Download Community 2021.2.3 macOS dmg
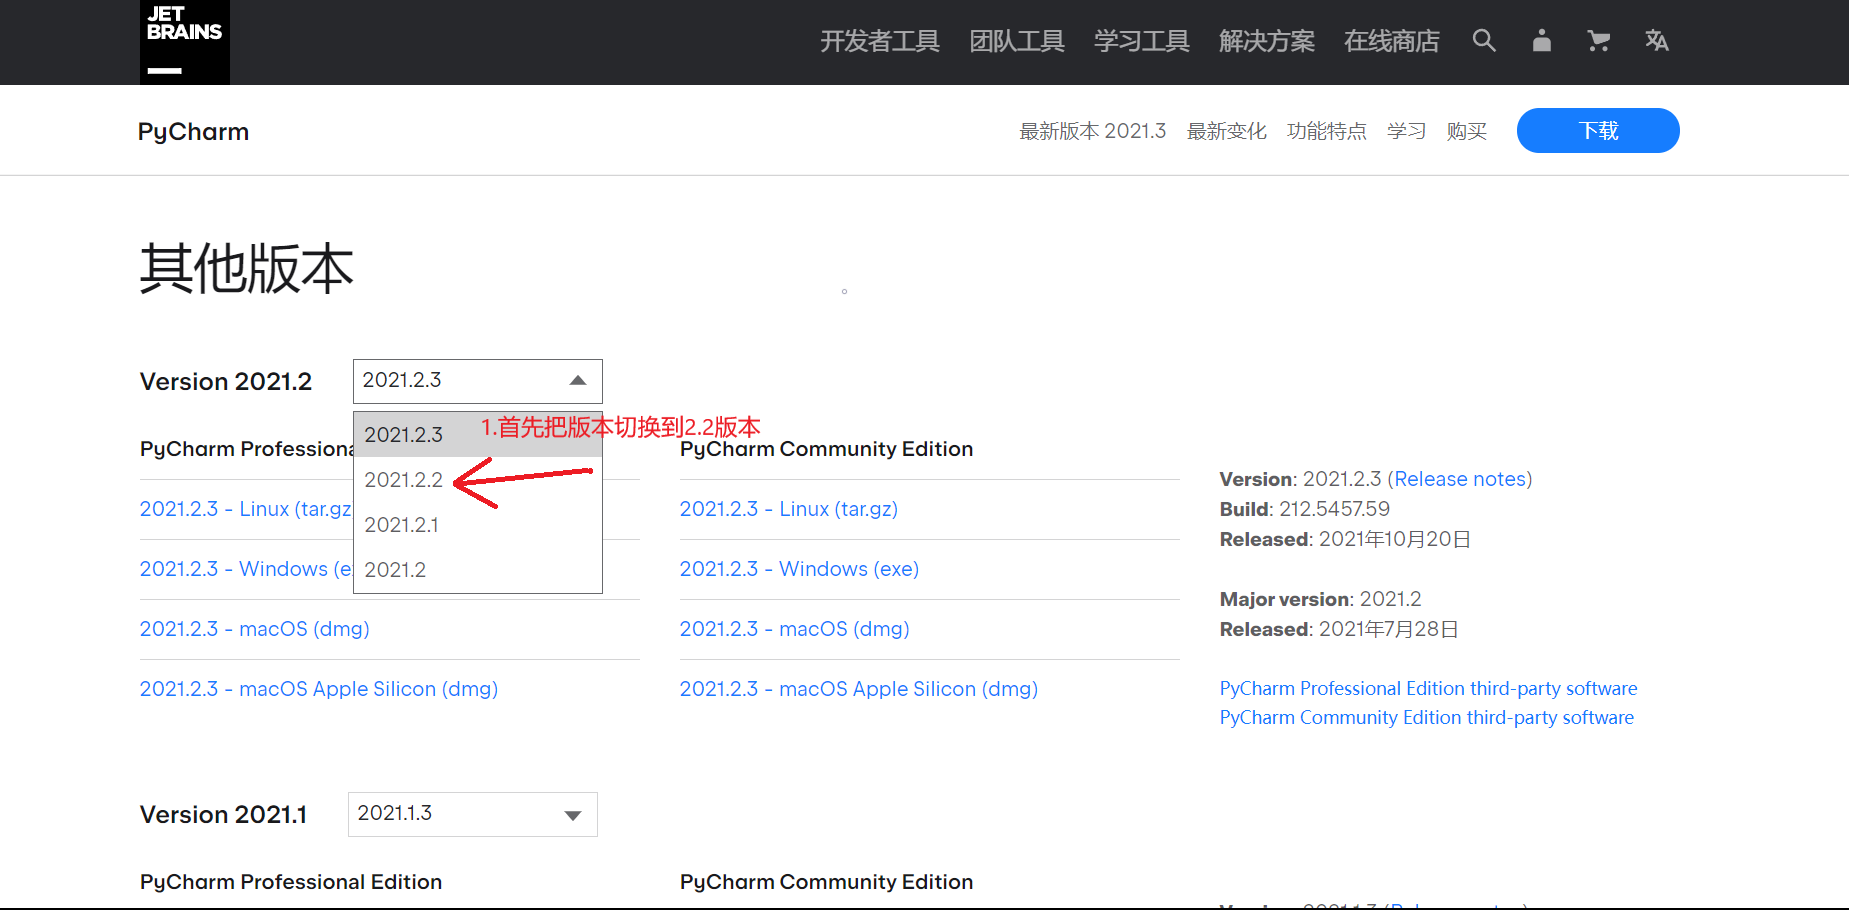The width and height of the screenshot is (1849, 910). tap(795, 629)
